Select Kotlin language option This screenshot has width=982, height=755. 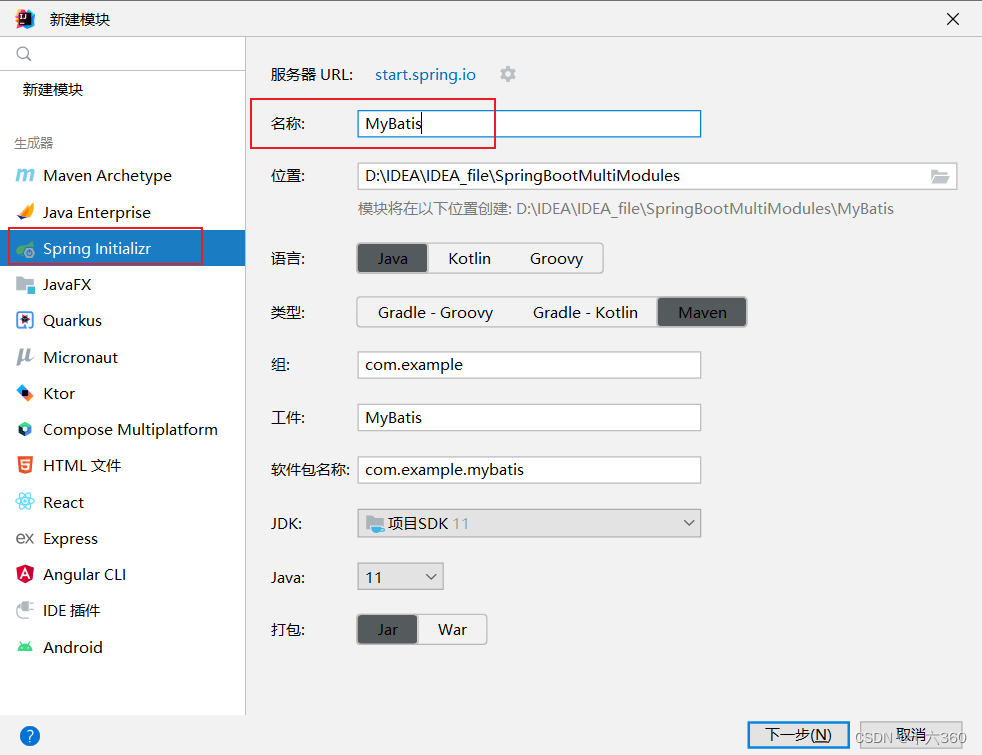tap(470, 259)
